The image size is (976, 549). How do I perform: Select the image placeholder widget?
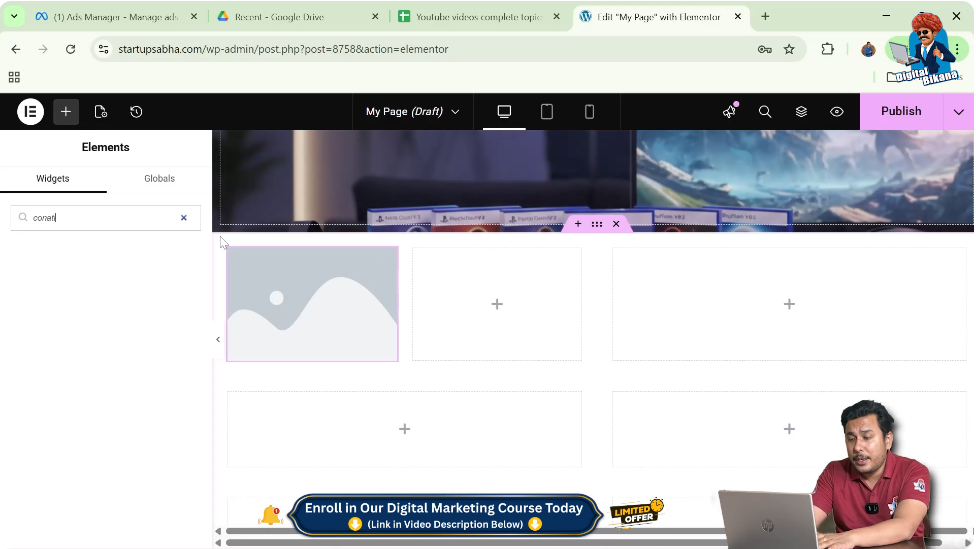pyautogui.click(x=312, y=304)
